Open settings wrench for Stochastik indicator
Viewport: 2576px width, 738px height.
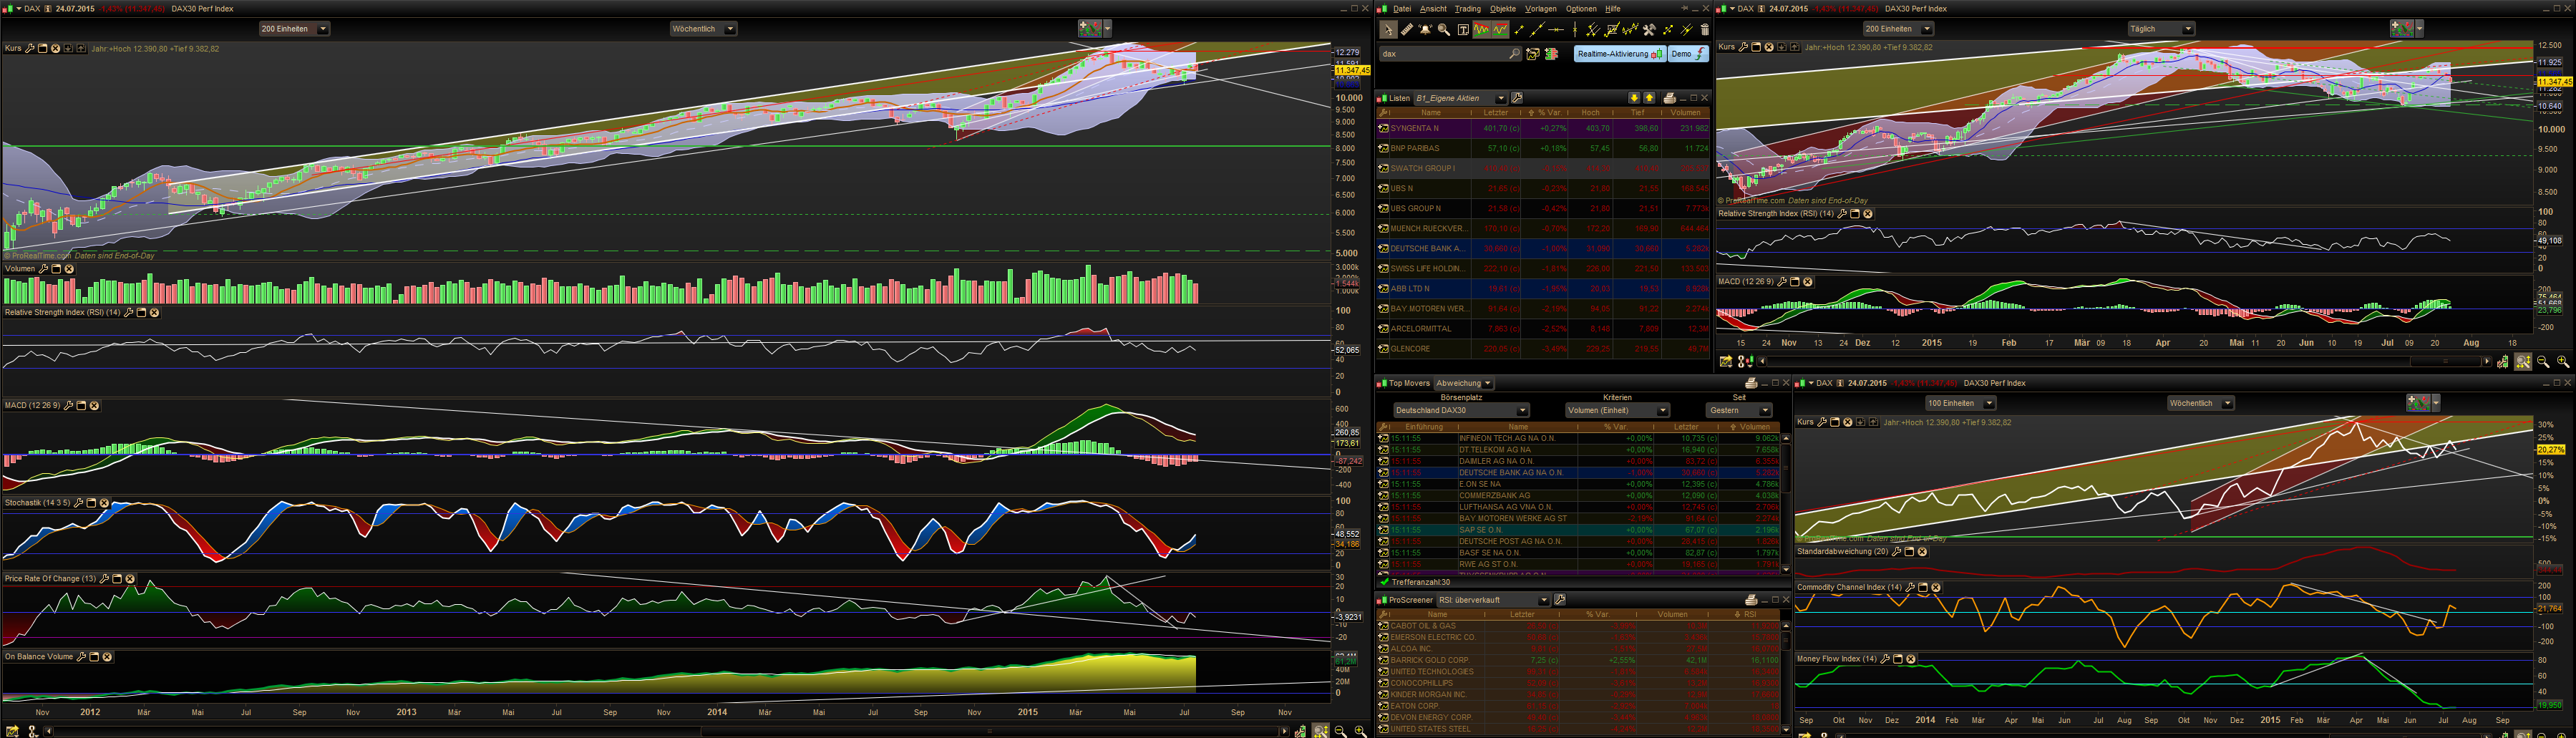(x=79, y=503)
